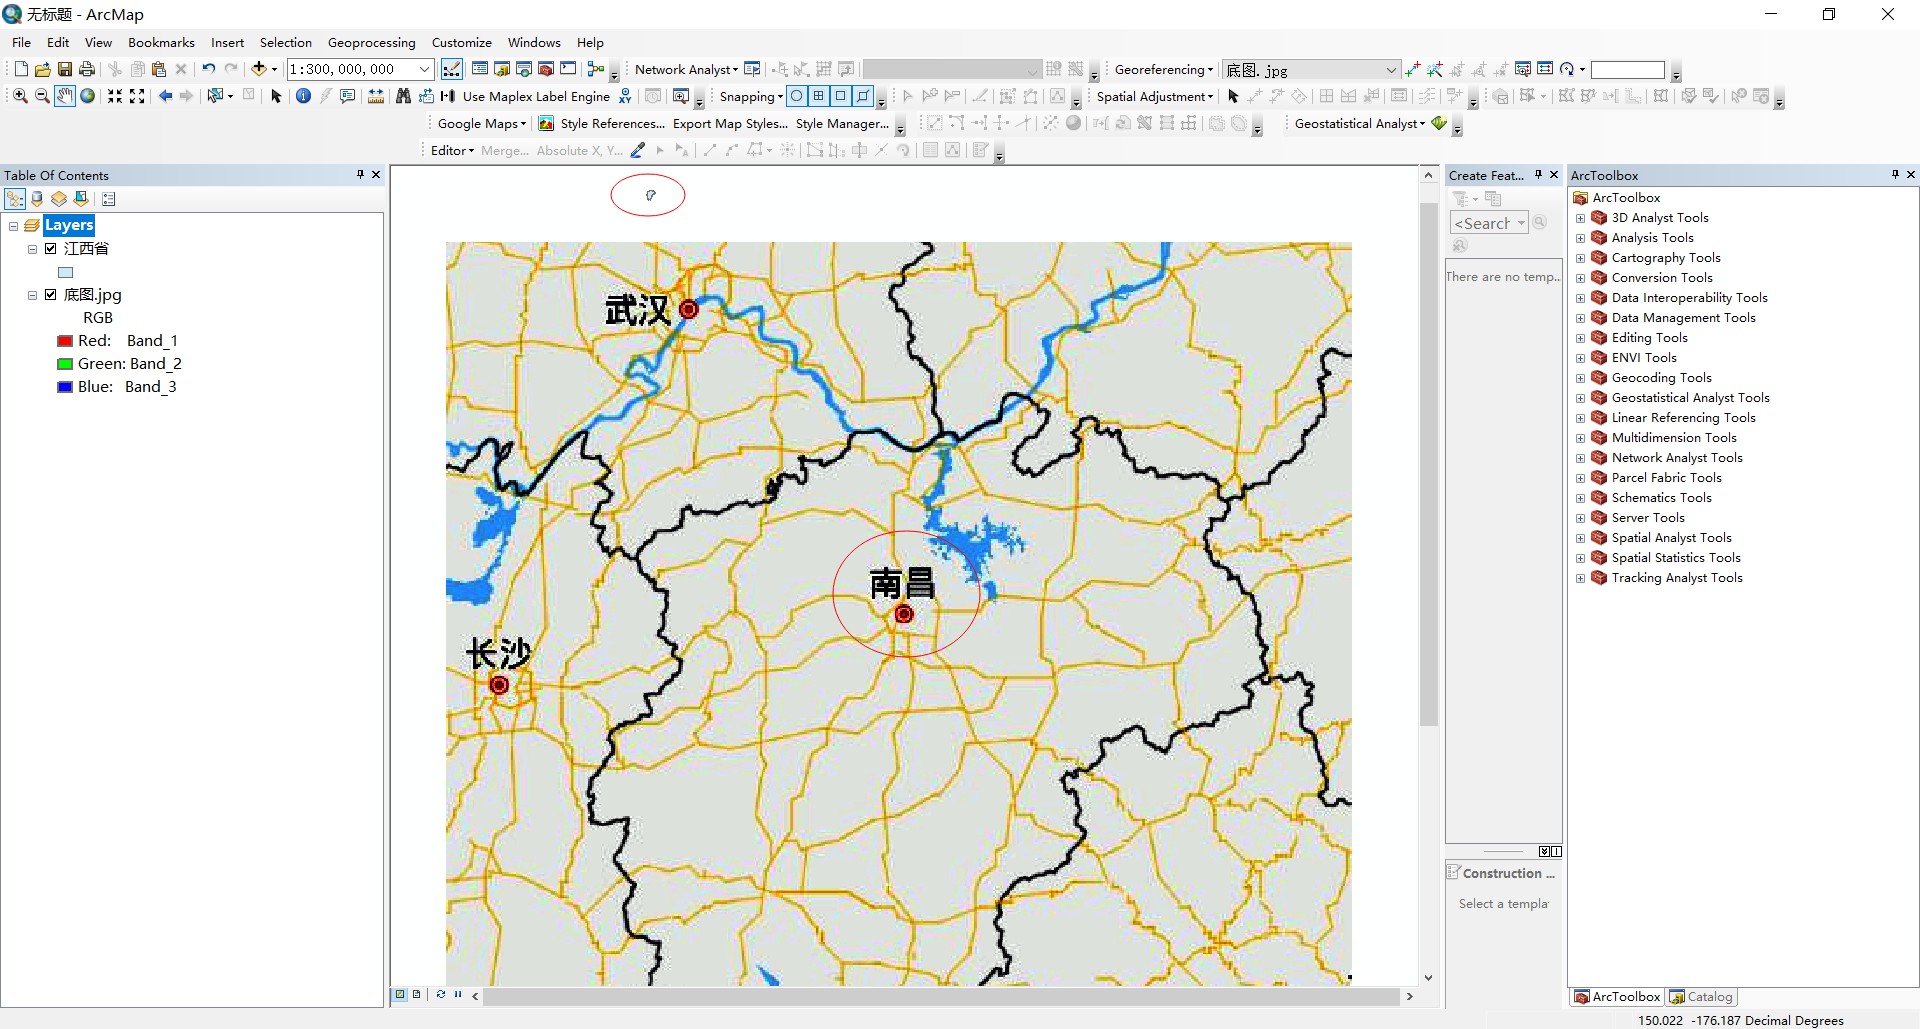Open the Georeferencing layer dropdown
The image size is (1920, 1029).
[x=1391, y=70]
